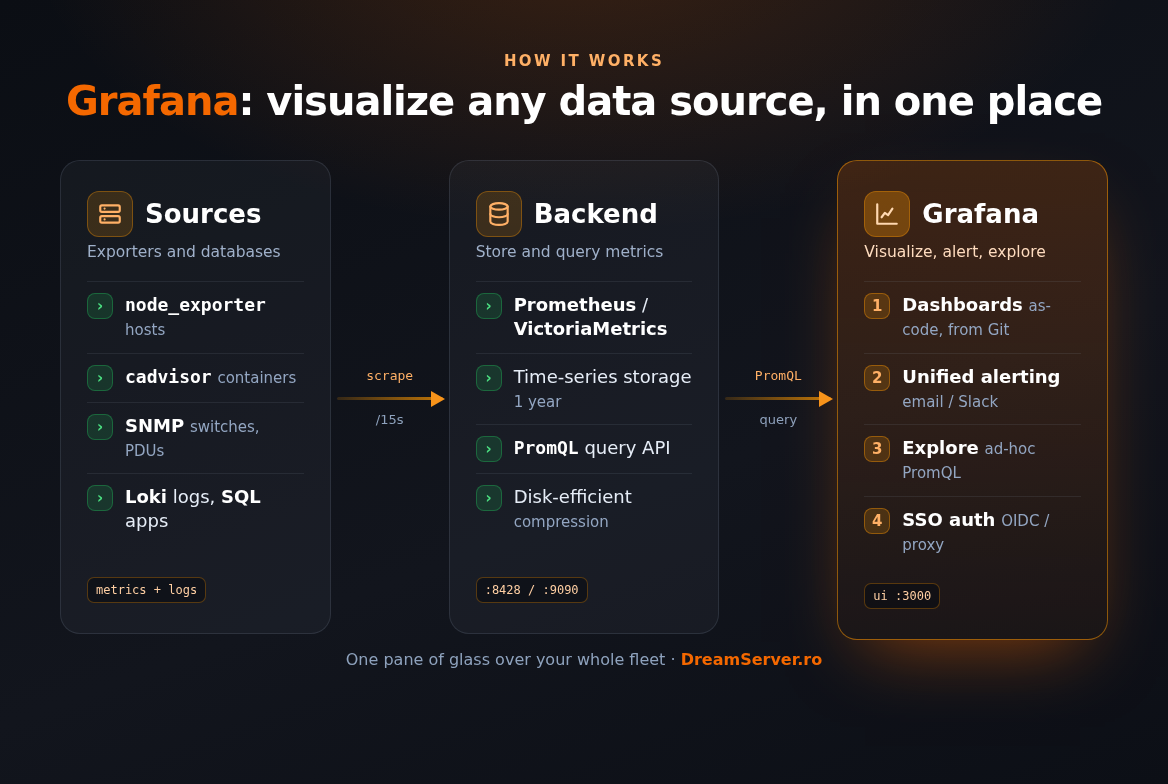
Task: Click the 'SNMP' text
Action: click(x=154, y=426)
